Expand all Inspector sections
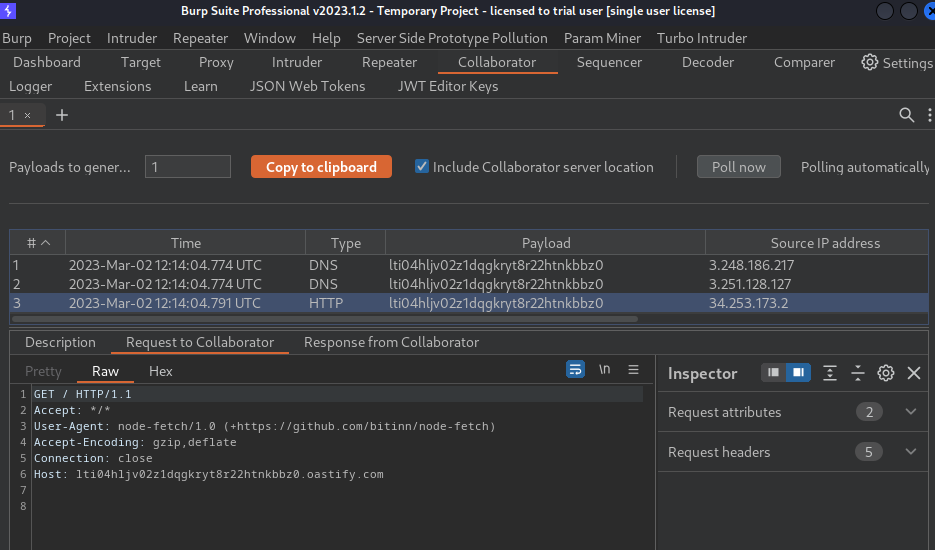This screenshot has width=935, height=550. (829, 373)
